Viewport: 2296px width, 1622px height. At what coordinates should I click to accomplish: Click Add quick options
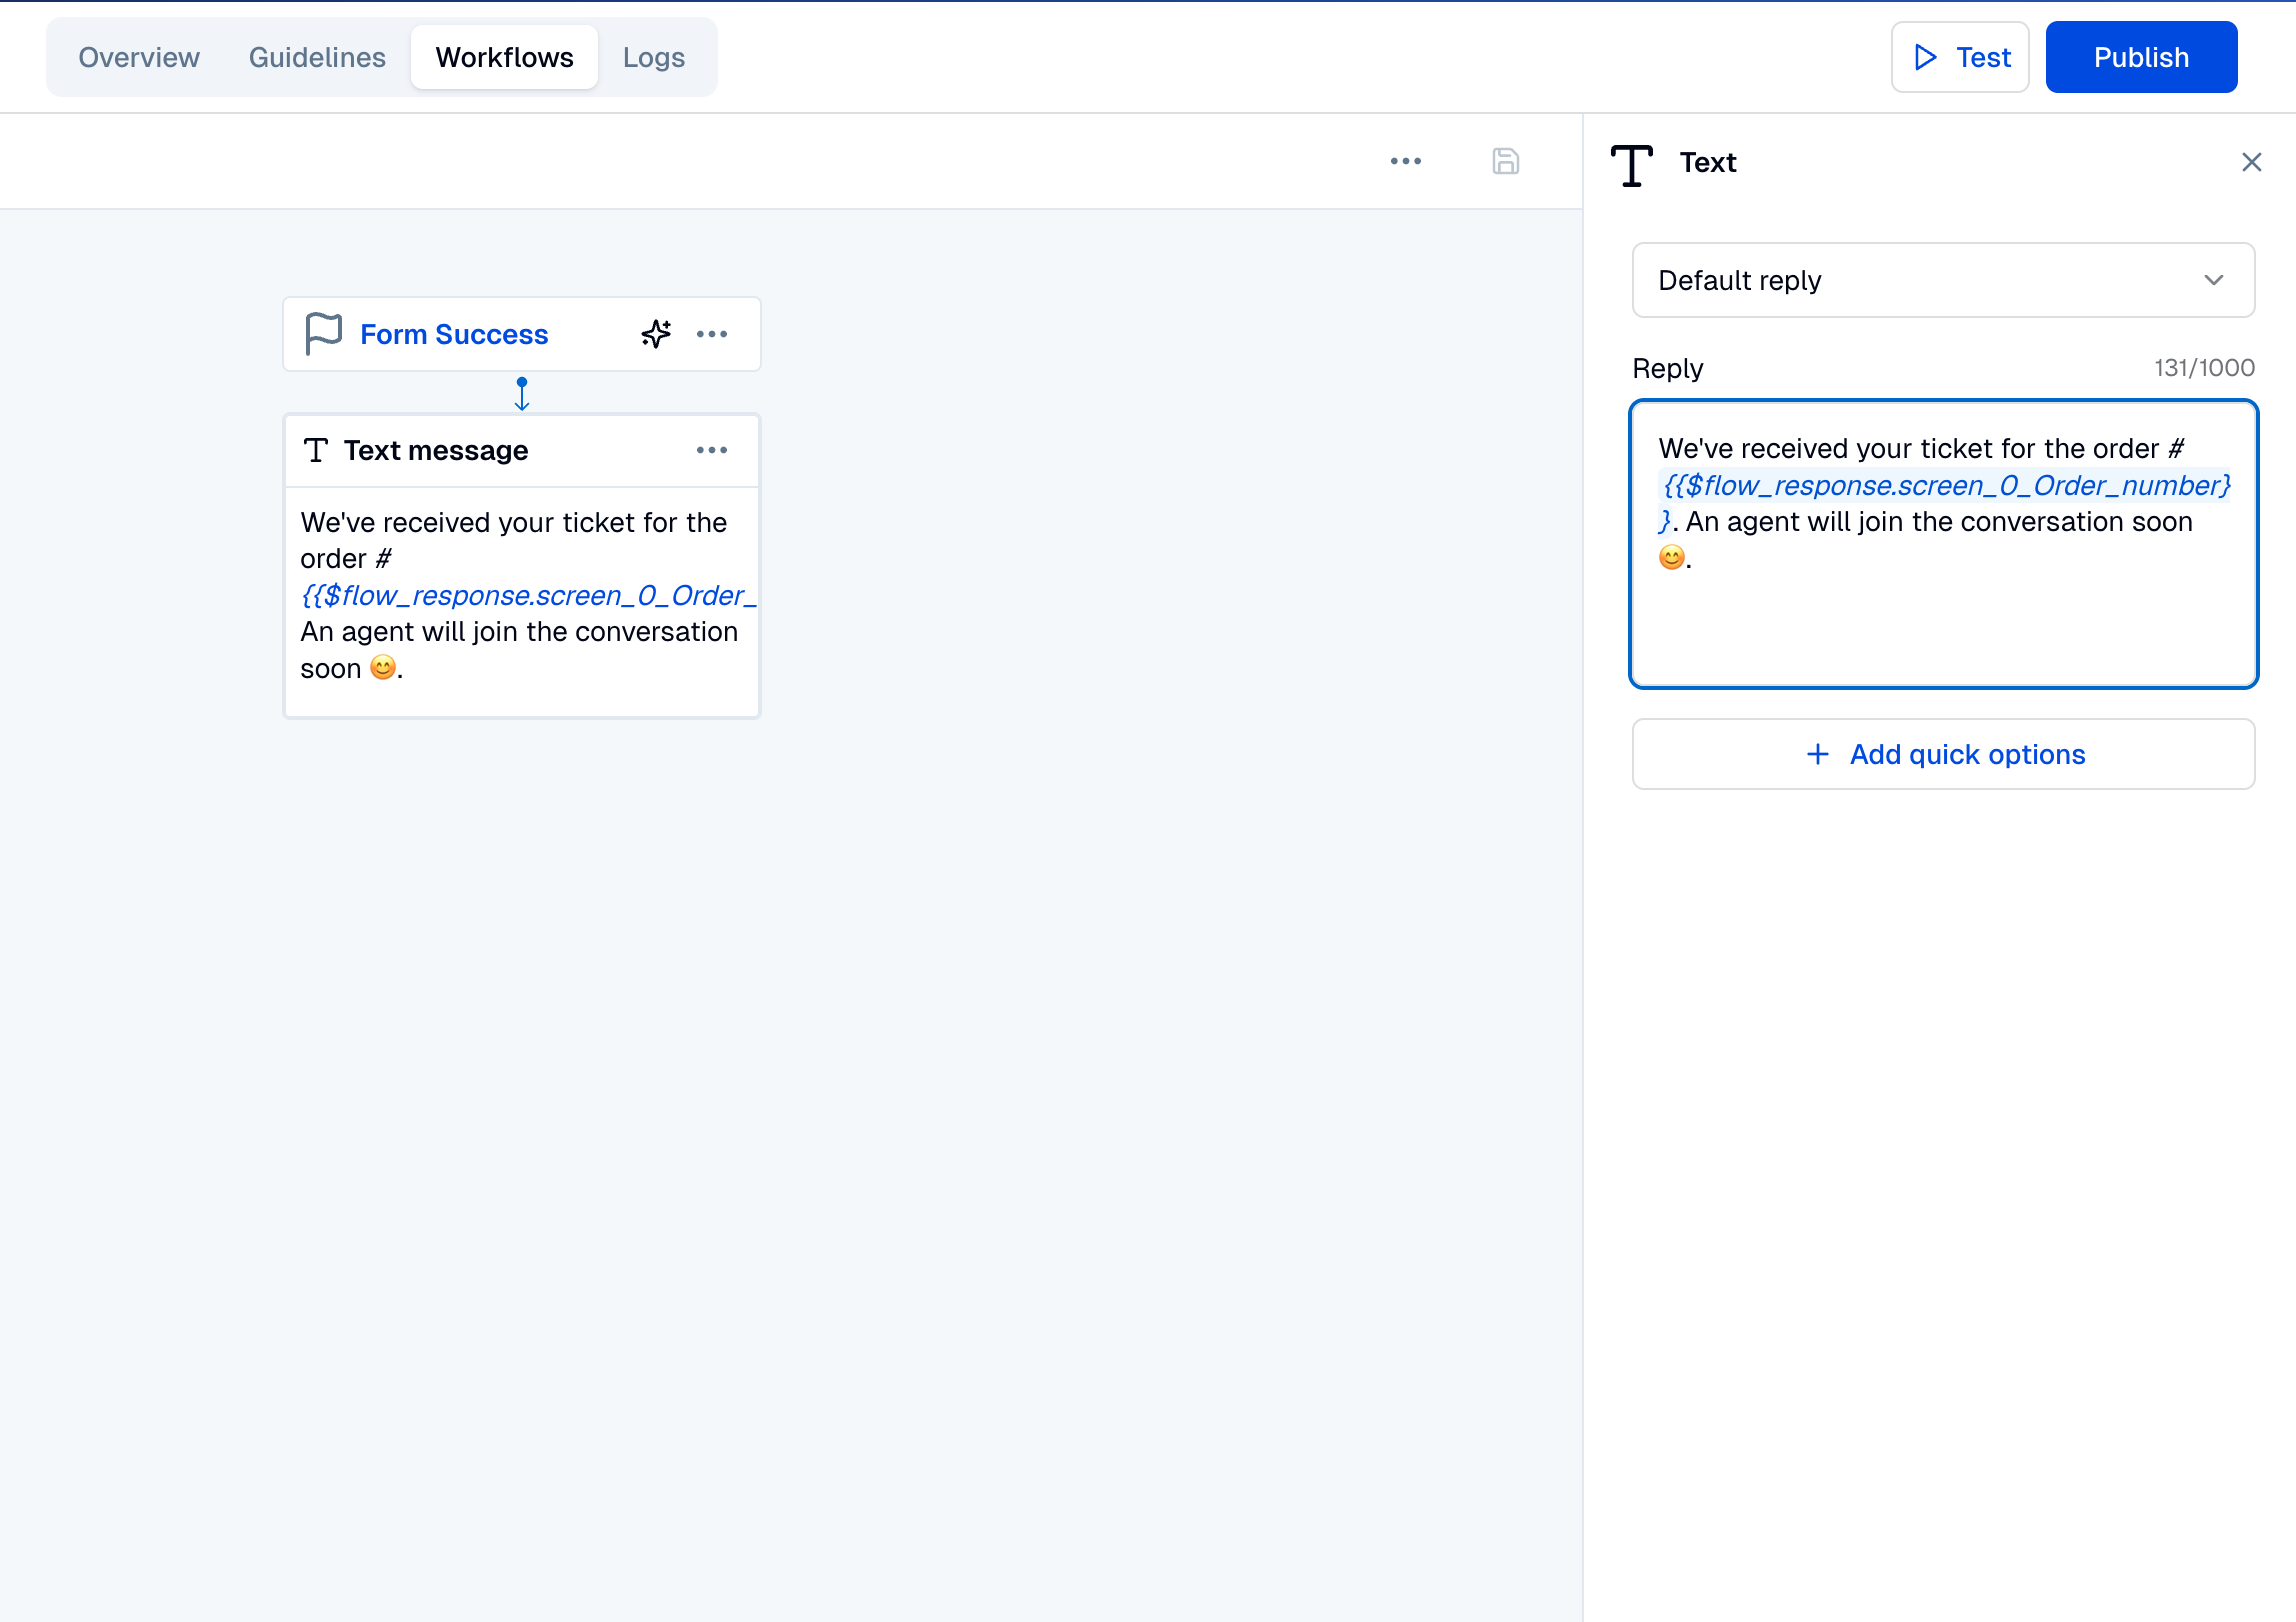pos(1943,754)
